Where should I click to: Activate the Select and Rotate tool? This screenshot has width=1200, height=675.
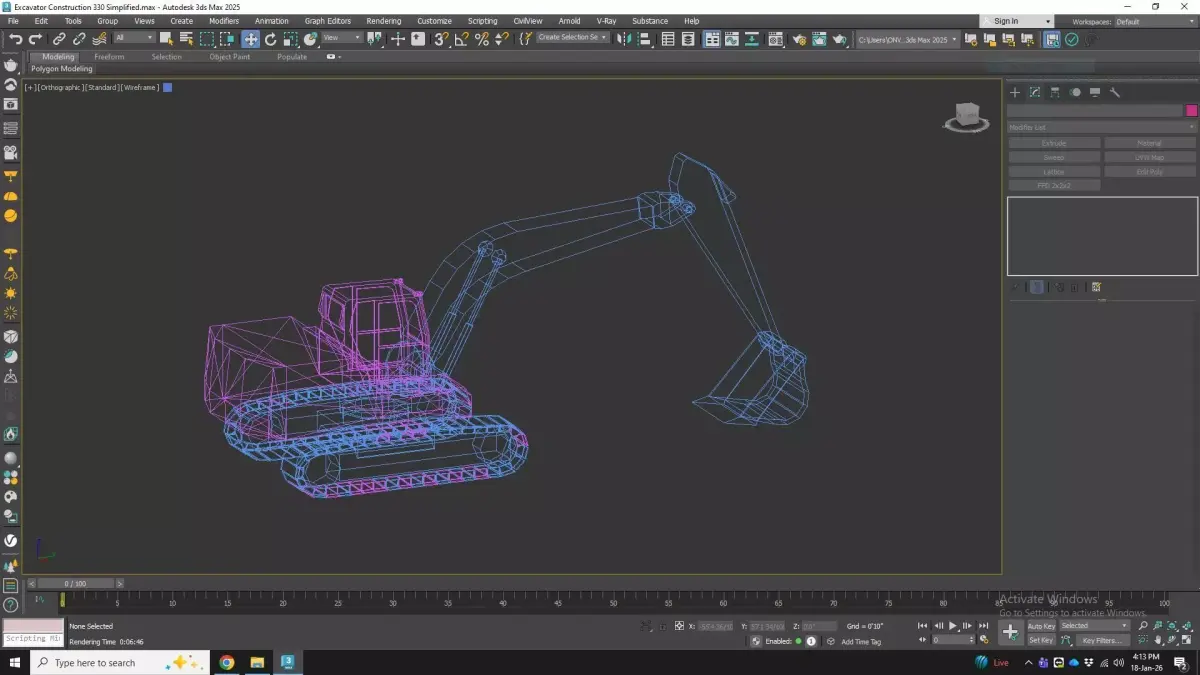[270, 39]
